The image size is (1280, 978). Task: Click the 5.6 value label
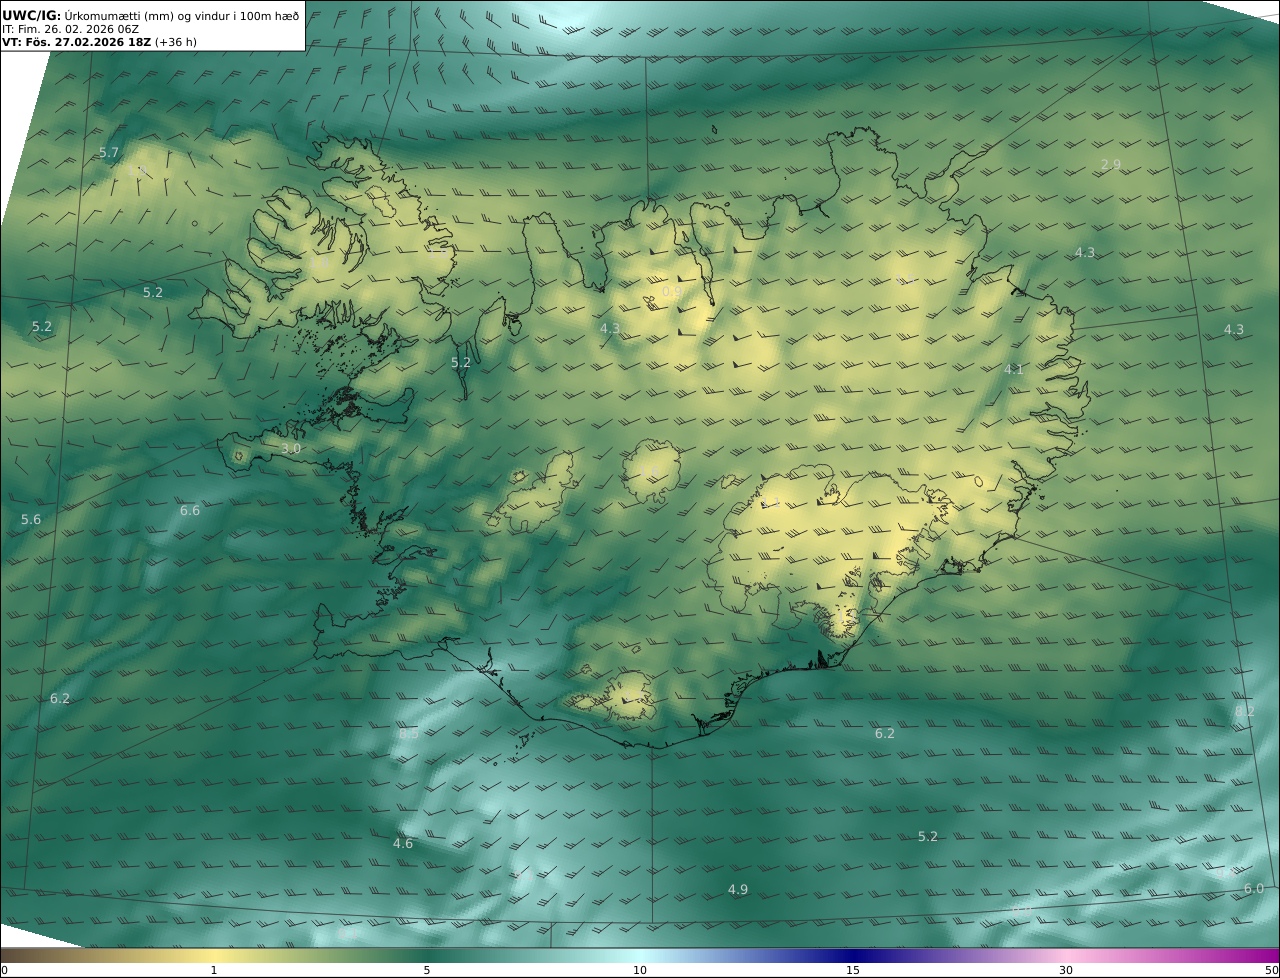pos(31,519)
